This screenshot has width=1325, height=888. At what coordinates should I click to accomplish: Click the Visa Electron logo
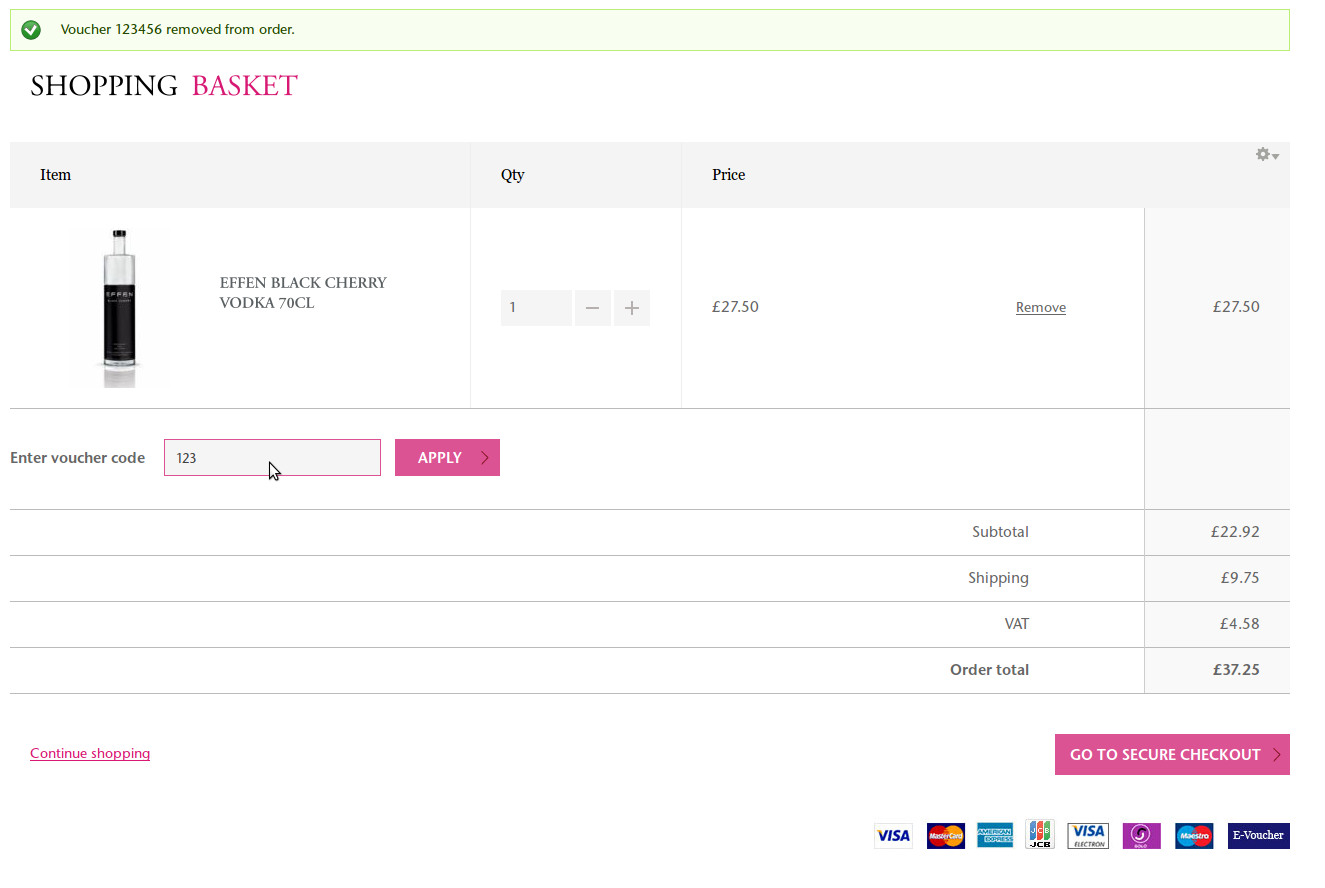[x=1088, y=836]
